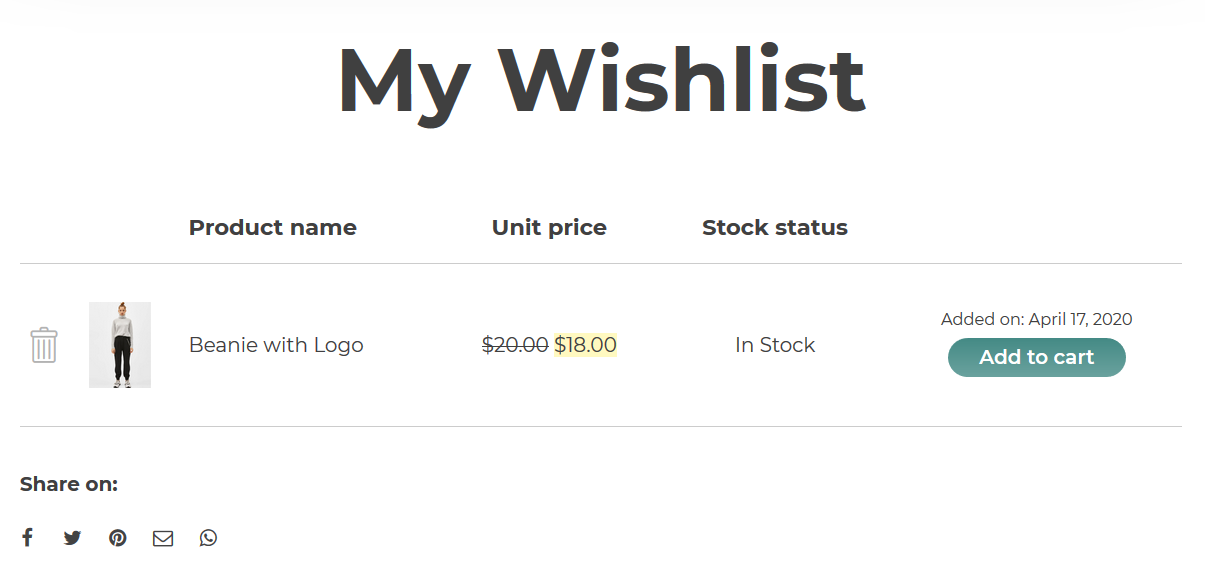Click the highlighted $18.00 sale price
Screen dimensions: 1205x581
point(586,345)
